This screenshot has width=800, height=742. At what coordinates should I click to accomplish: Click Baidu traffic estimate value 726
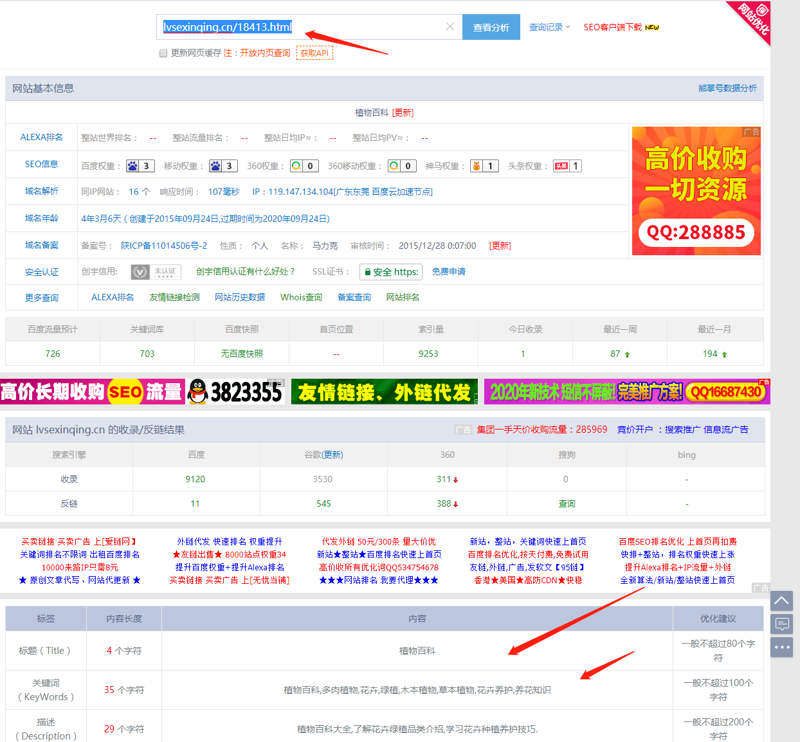(x=53, y=354)
